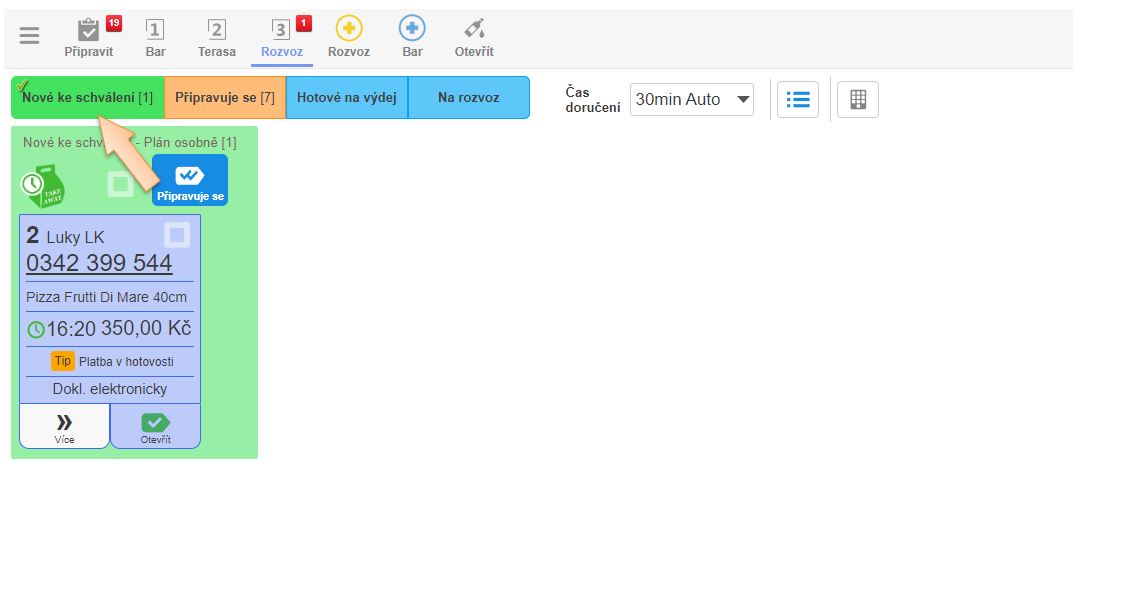Click the take away bag icon
This screenshot has width=1127, height=601.
44,187
